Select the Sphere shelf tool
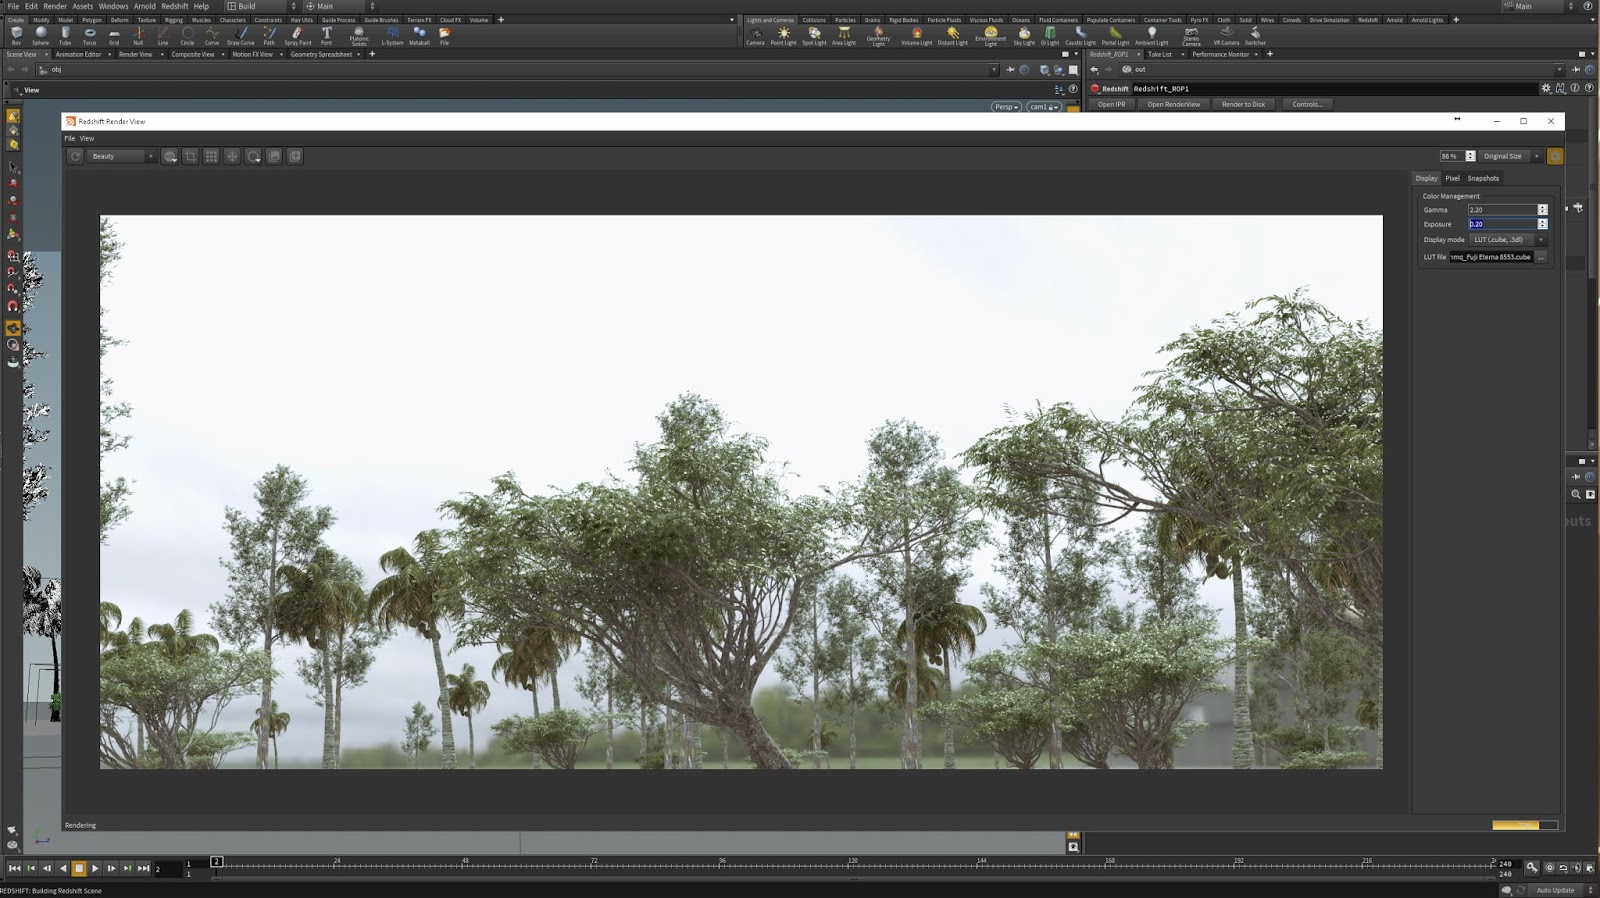 (41, 36)
